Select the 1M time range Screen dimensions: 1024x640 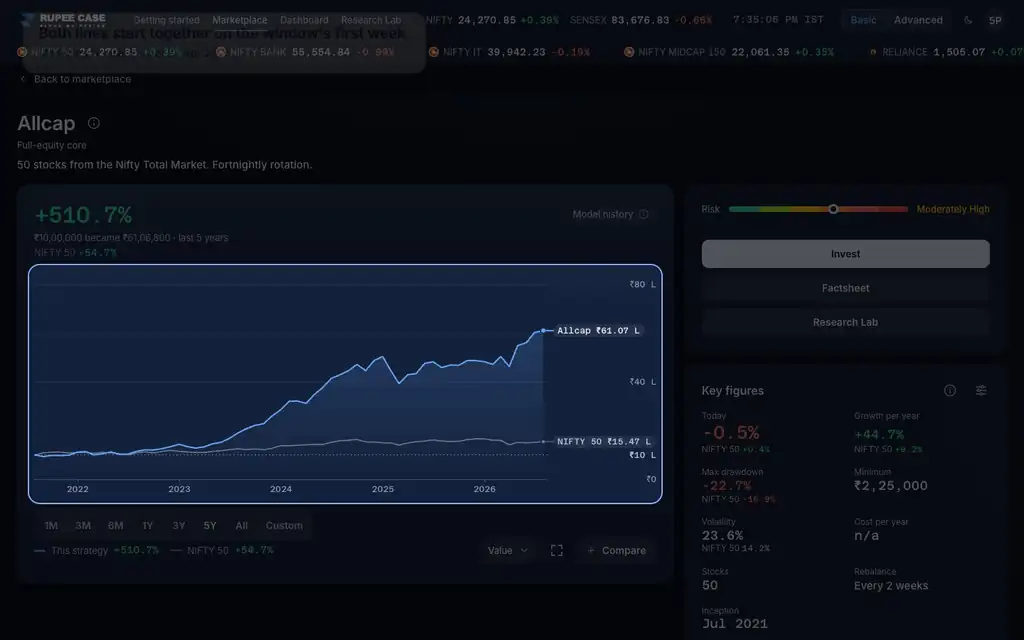point(51,526)
